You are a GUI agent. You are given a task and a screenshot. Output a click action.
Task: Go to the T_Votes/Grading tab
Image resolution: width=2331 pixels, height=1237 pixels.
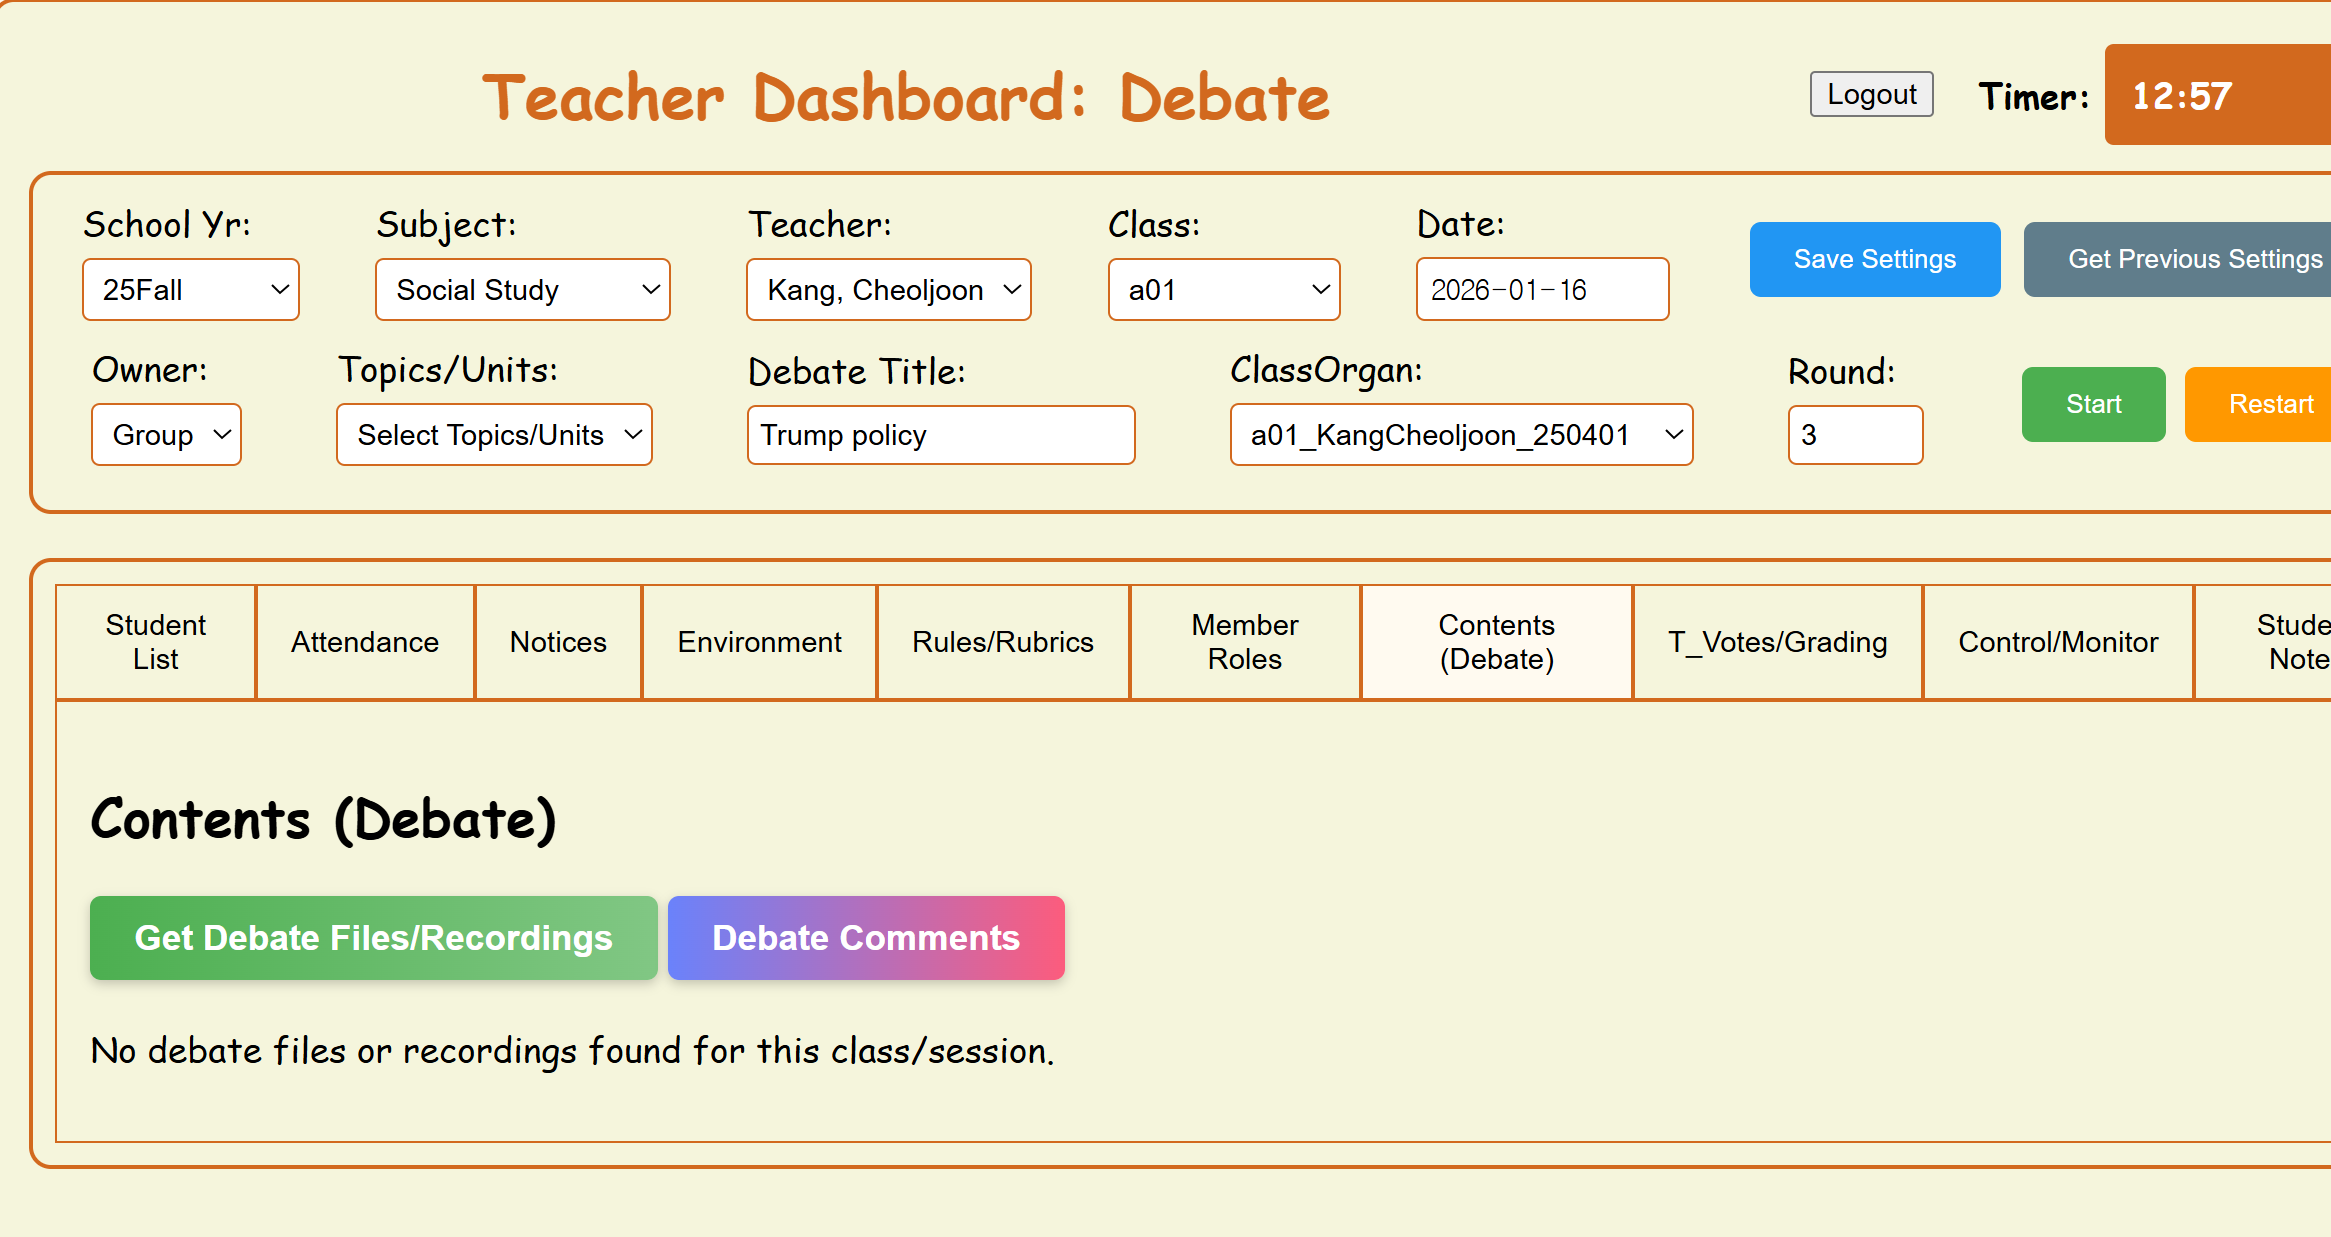click(1777, 642)
